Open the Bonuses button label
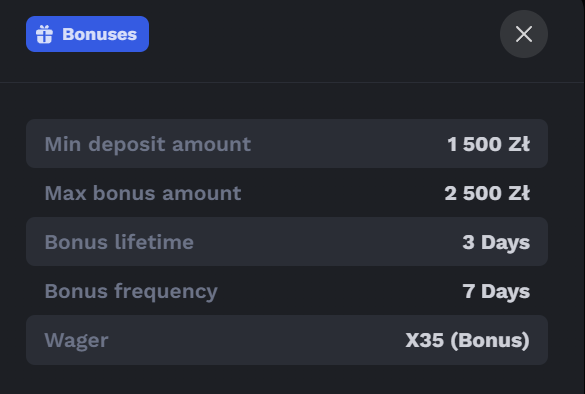The width and height of the screenshot is (585, 394). tap(100, 34)
